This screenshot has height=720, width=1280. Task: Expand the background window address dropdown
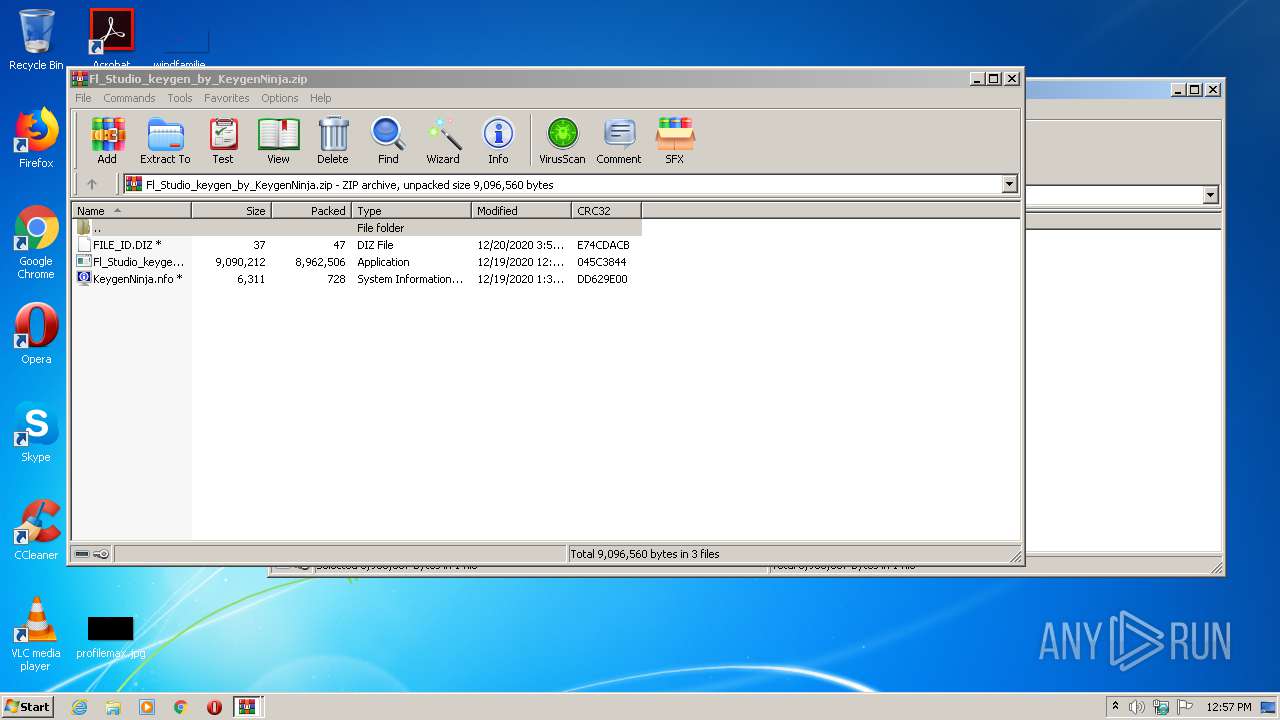point(1211,195)
